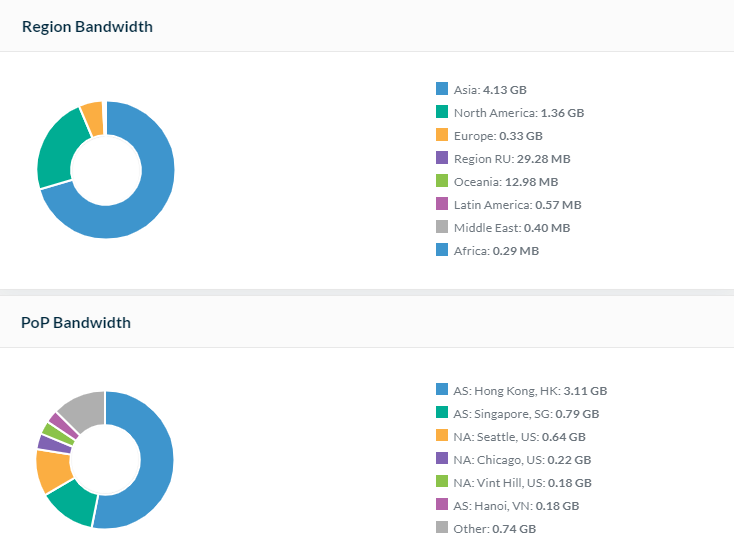The height and width of the screenshot is (549, 734).
Task: Click the Asia legend color swatch
Action: [x=442, y=89]
